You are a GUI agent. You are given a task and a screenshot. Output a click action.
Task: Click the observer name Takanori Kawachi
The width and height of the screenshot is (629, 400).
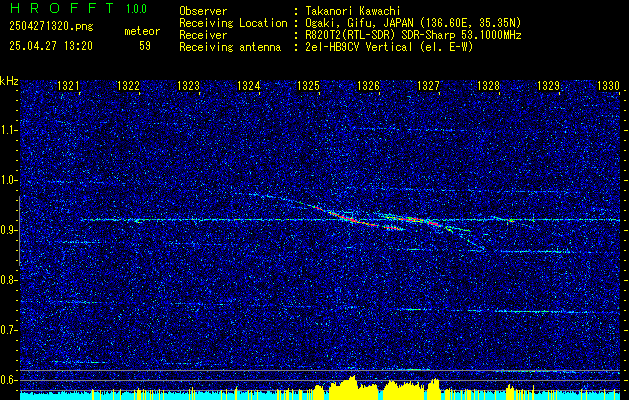tap(351, 11)
